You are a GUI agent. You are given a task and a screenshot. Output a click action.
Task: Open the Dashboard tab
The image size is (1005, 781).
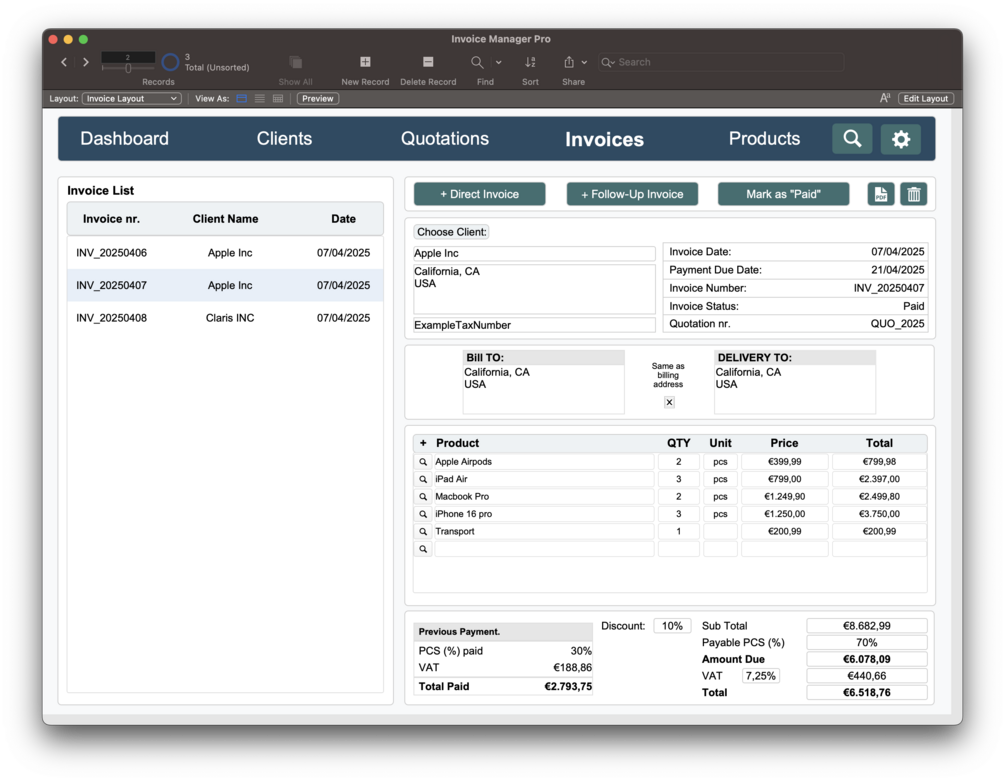coord(124,138)
